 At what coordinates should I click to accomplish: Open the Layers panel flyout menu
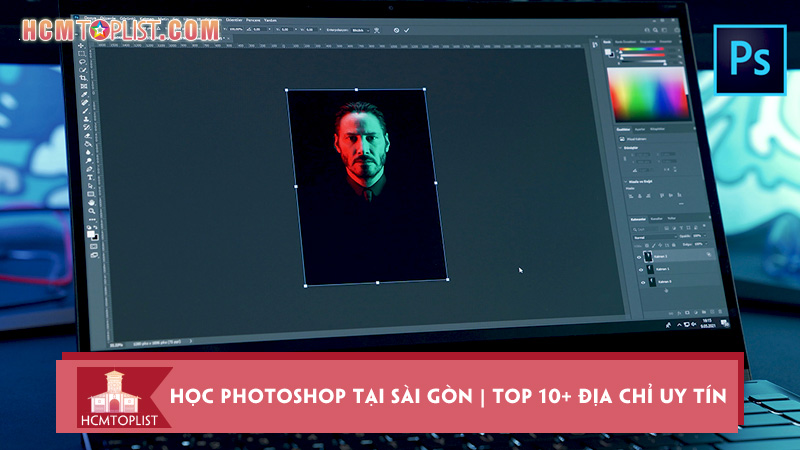pos(710,217)
